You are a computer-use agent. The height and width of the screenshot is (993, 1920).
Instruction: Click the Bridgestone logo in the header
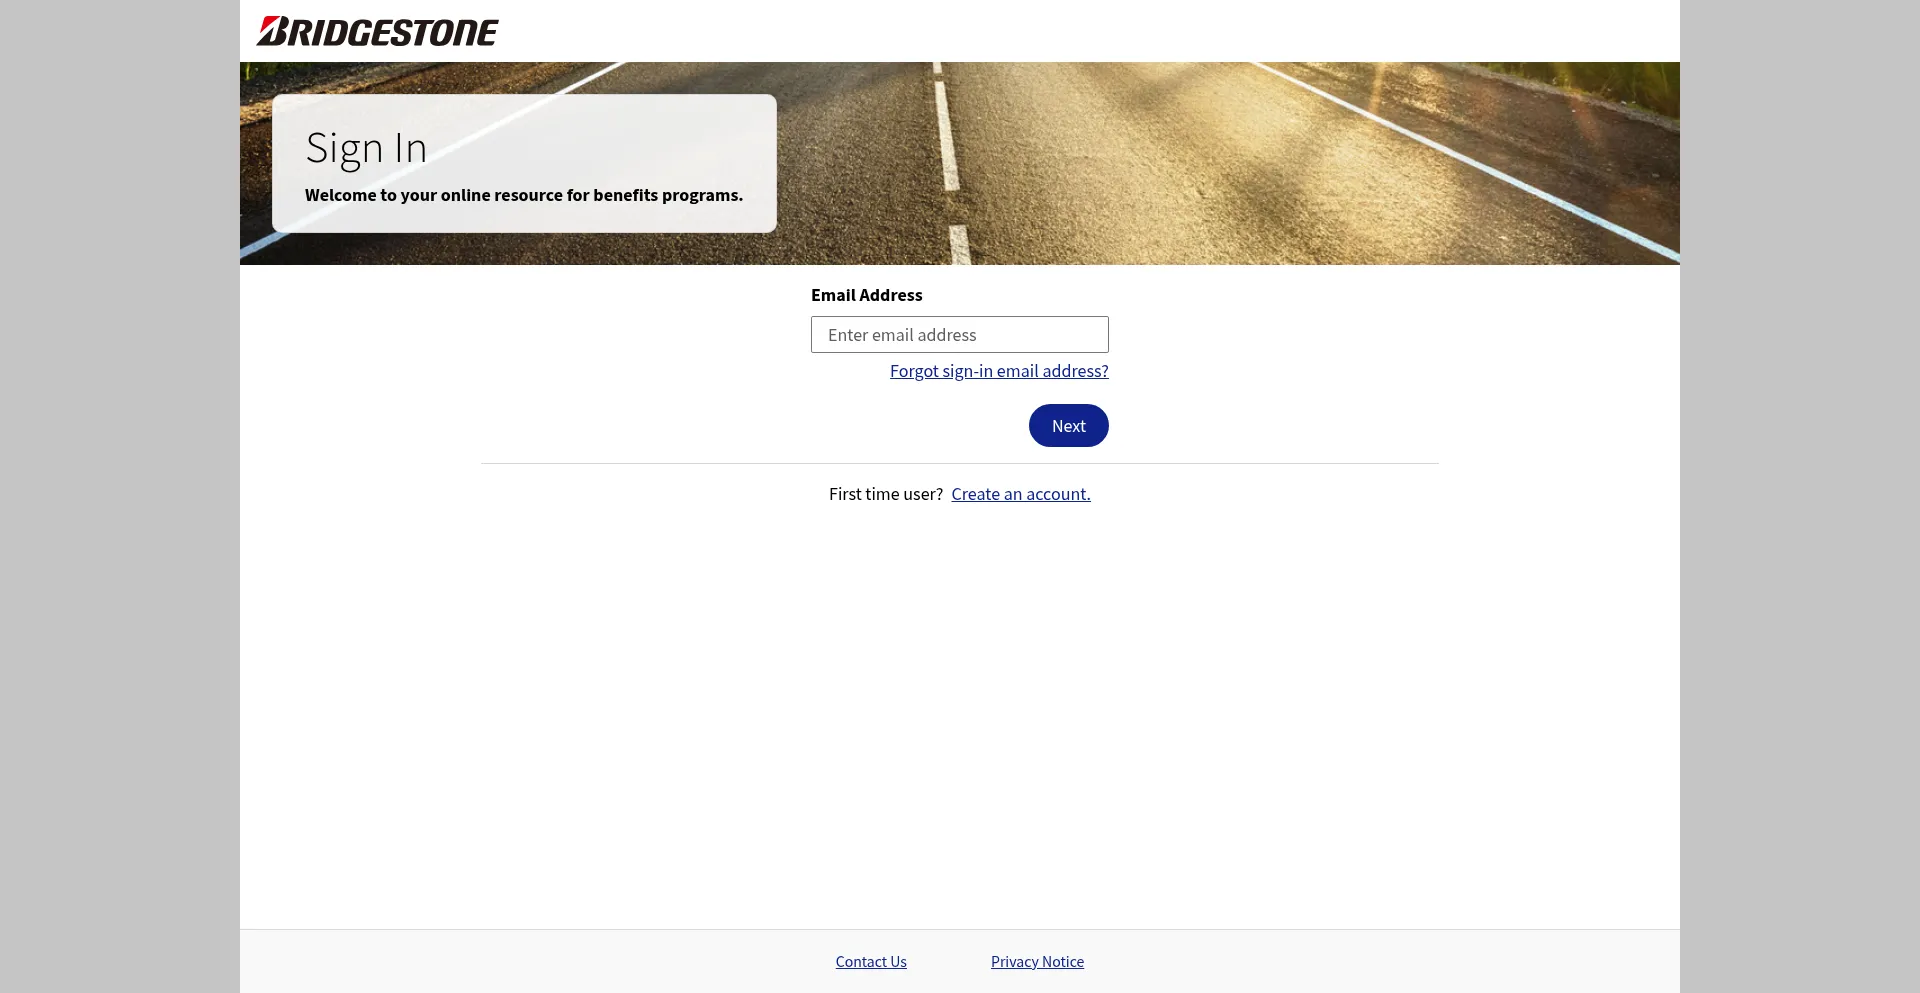[377, 32]
